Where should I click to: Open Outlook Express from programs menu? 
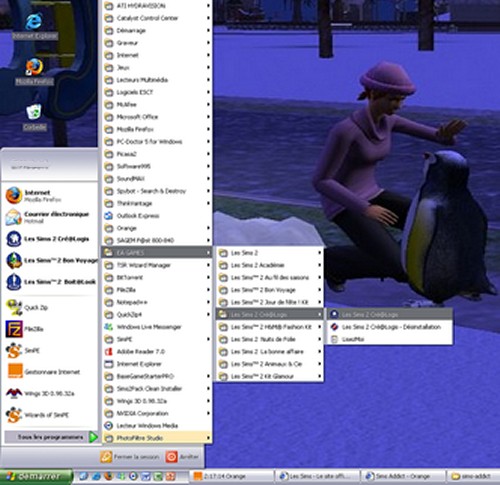tap(157, 216)
